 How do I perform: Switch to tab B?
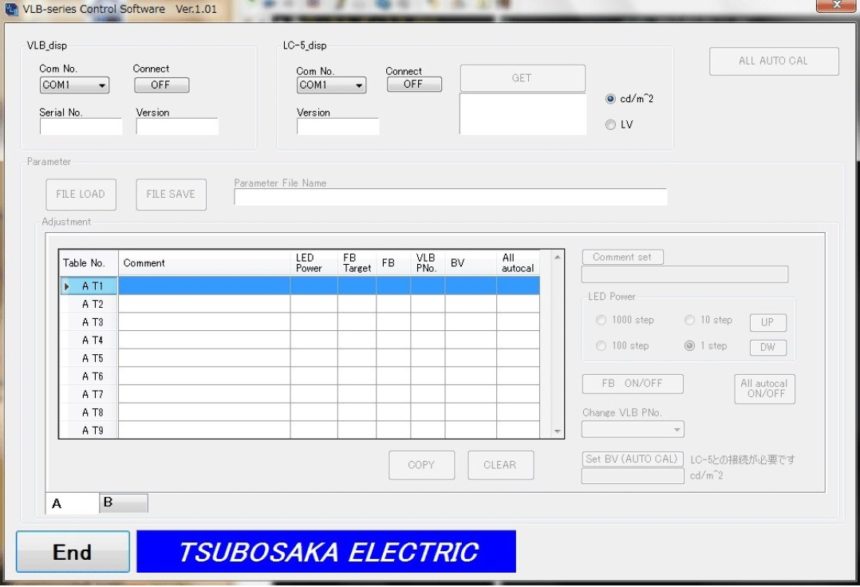(x=123, y=503)
